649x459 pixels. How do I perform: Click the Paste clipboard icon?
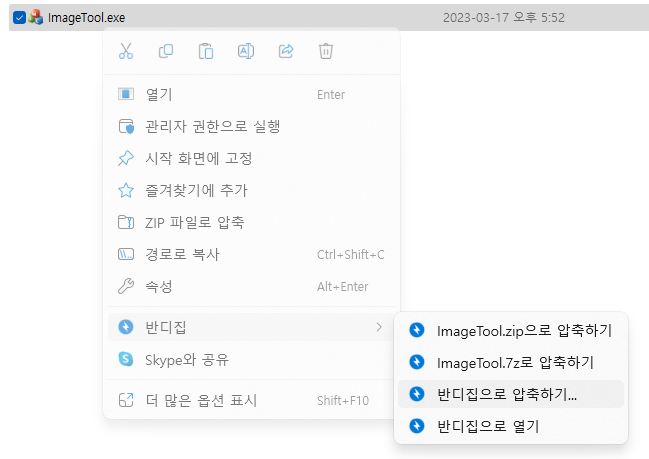click(206, 51)
